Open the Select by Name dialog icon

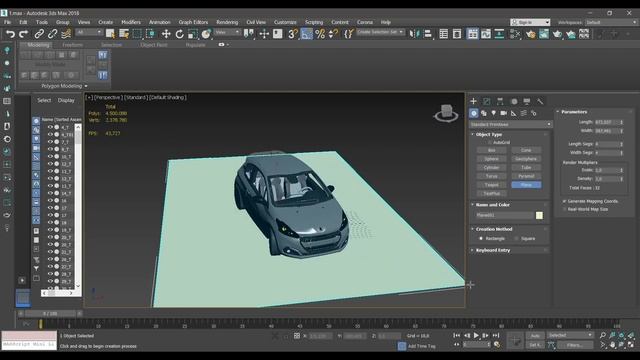pyautogui.click(x=124, y=34)
